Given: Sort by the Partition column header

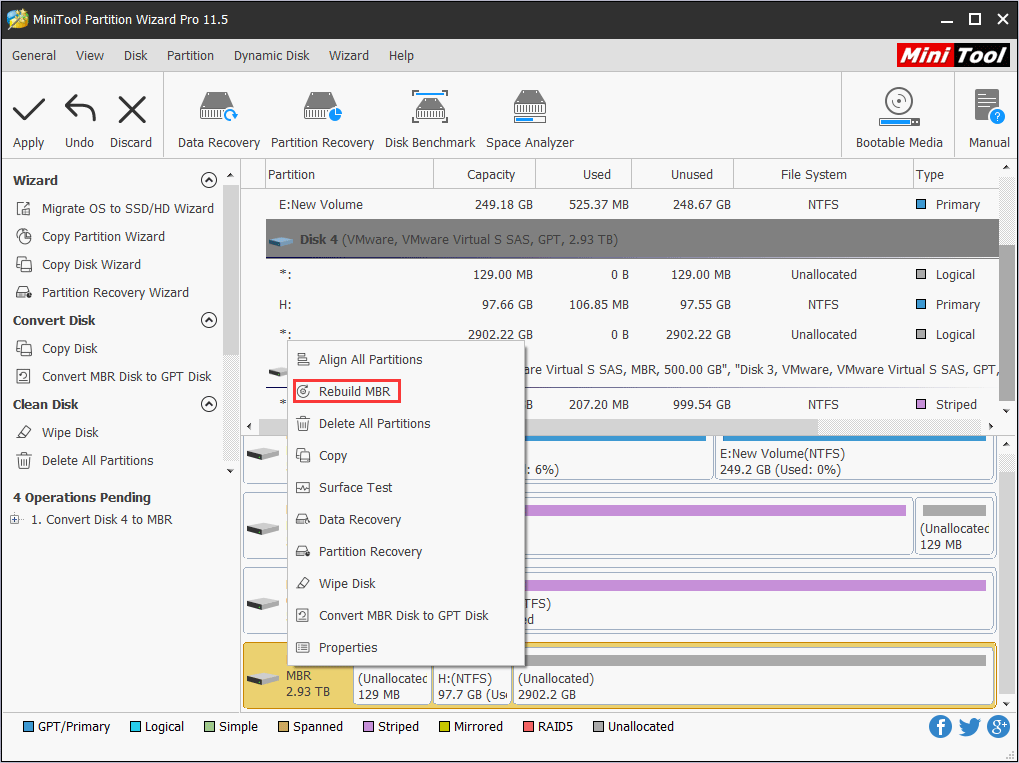Looking at the screenshot, I should point(350,174).
